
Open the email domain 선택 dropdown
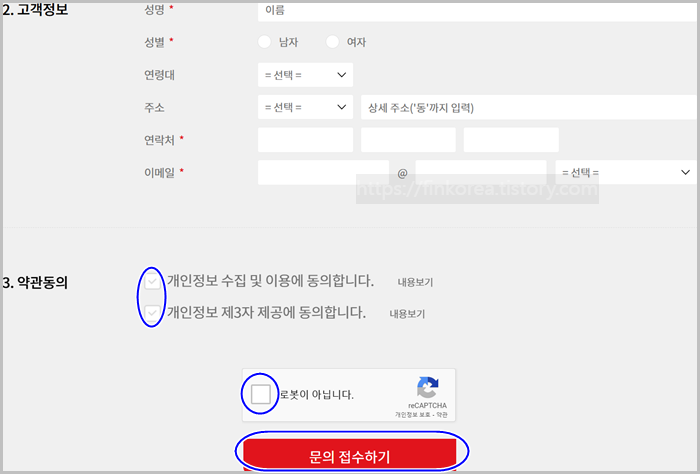point(626,172)
